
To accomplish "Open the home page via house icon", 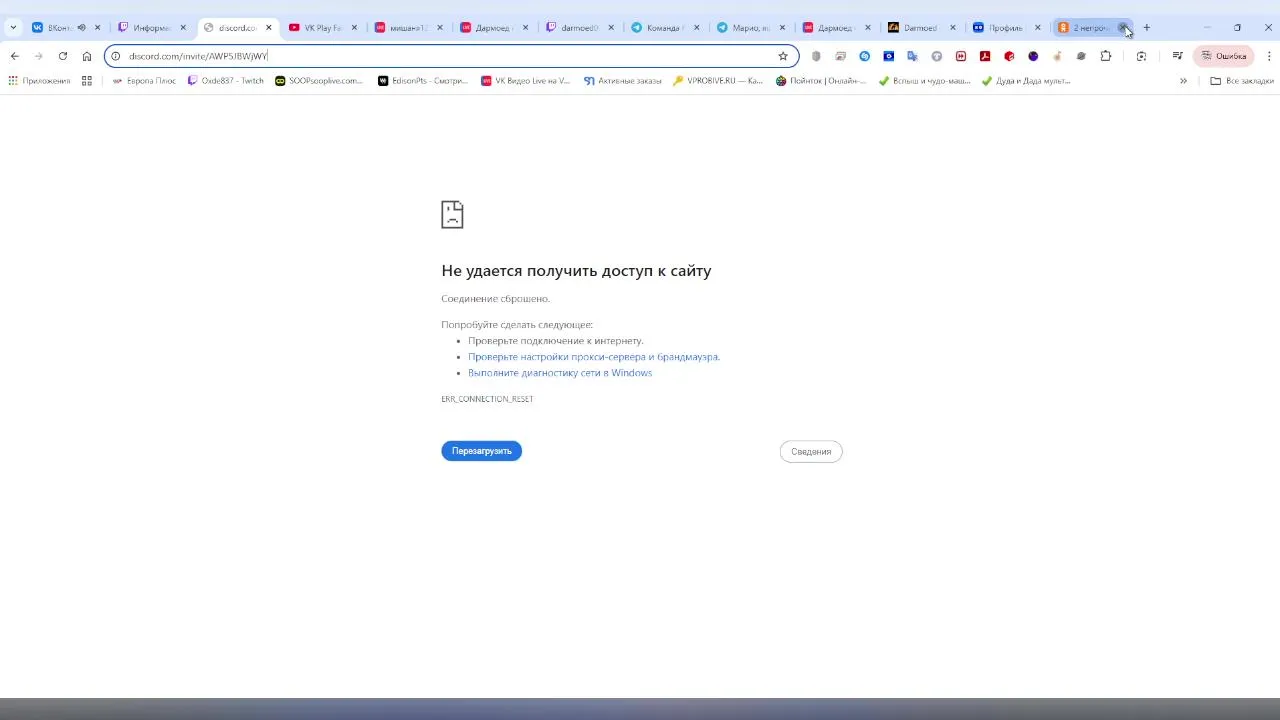I will tap(87, 56).
